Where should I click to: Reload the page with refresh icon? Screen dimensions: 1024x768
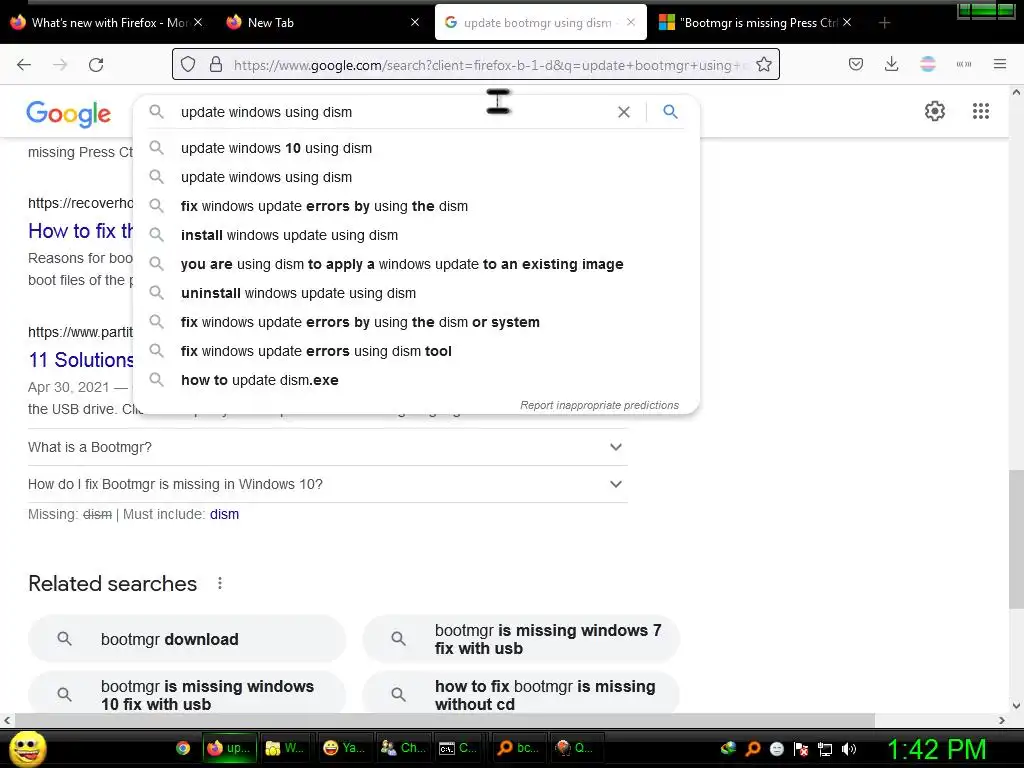pos(96,64)
